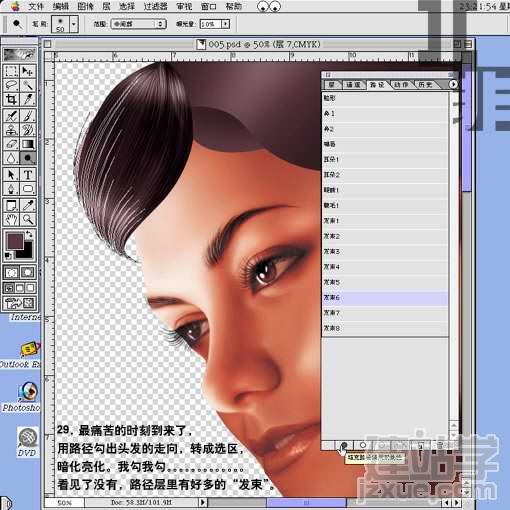Switch to the 通道 channels tab

[353, 85]
